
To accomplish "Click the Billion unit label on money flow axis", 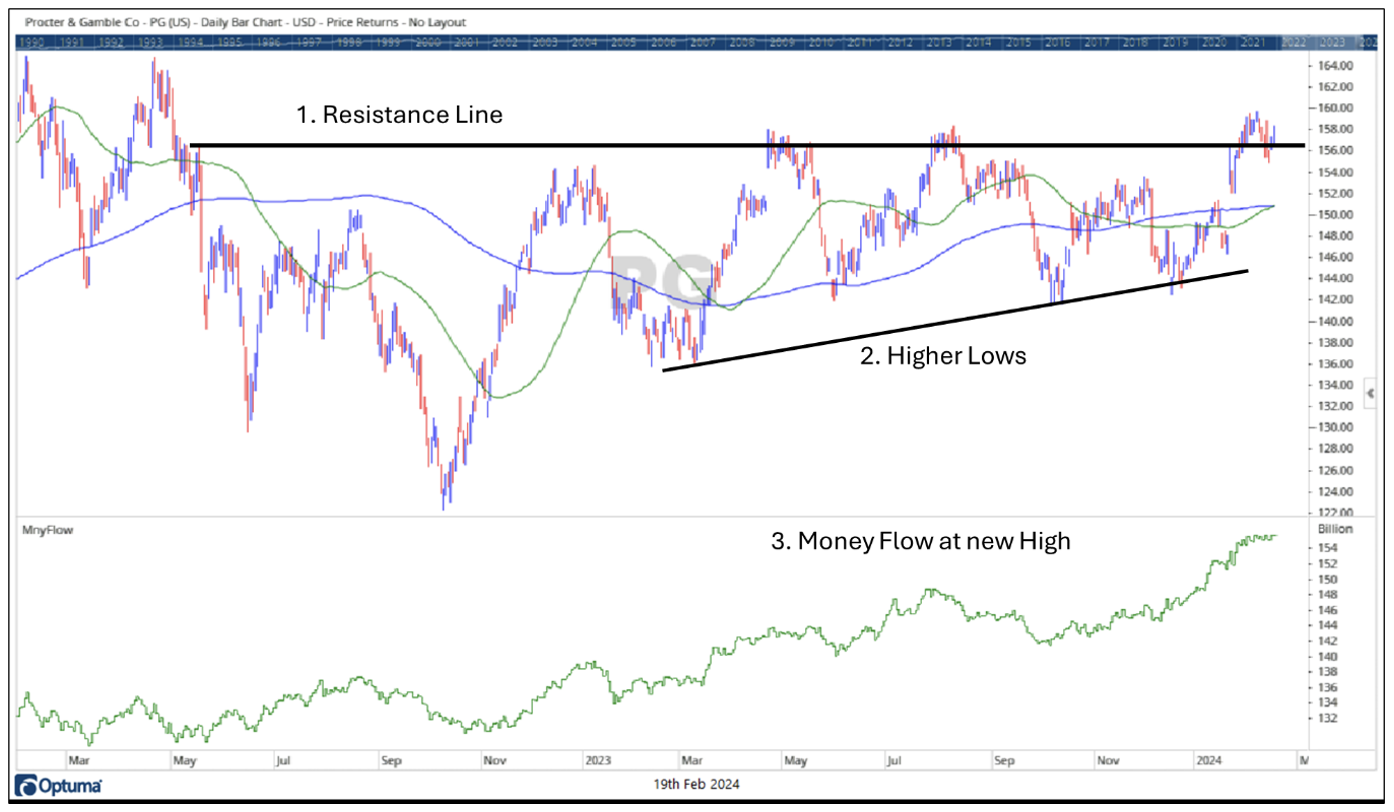I will pos(1336,529).
